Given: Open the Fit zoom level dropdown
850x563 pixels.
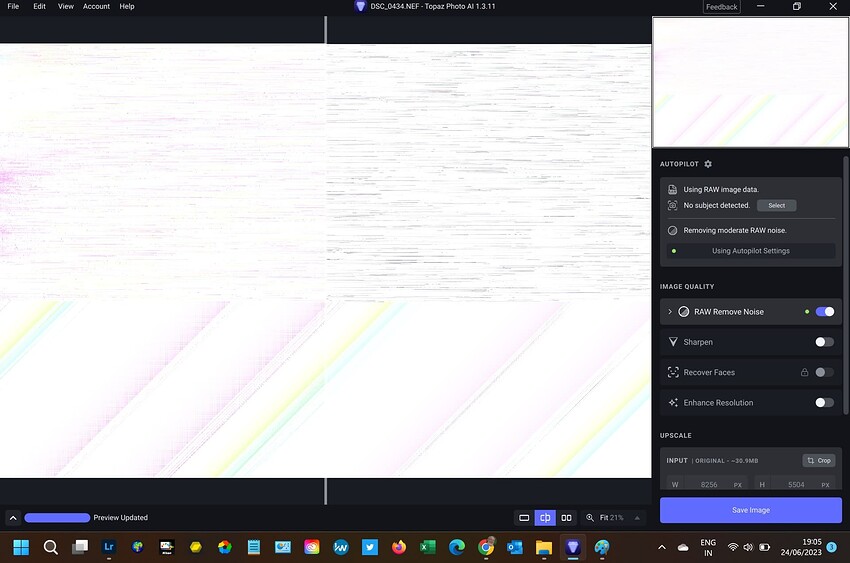Looking at the screenshot, I should coord(638,518).
